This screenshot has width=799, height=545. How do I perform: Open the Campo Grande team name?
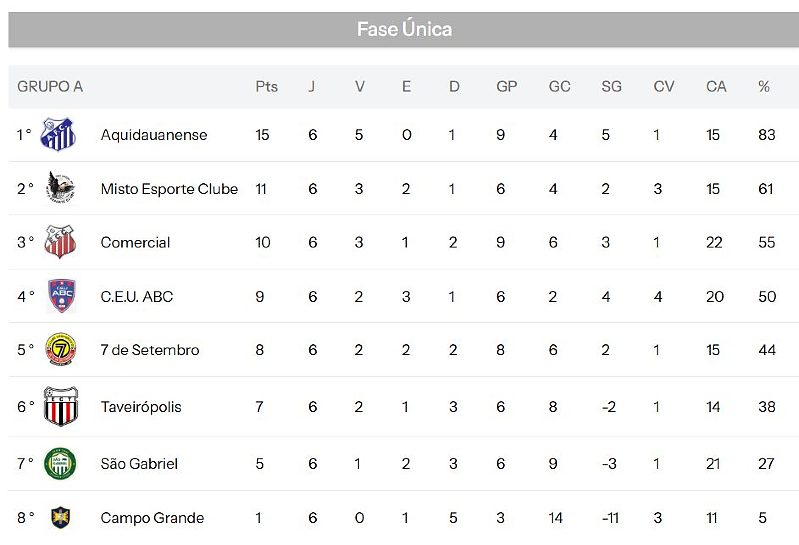152,518
